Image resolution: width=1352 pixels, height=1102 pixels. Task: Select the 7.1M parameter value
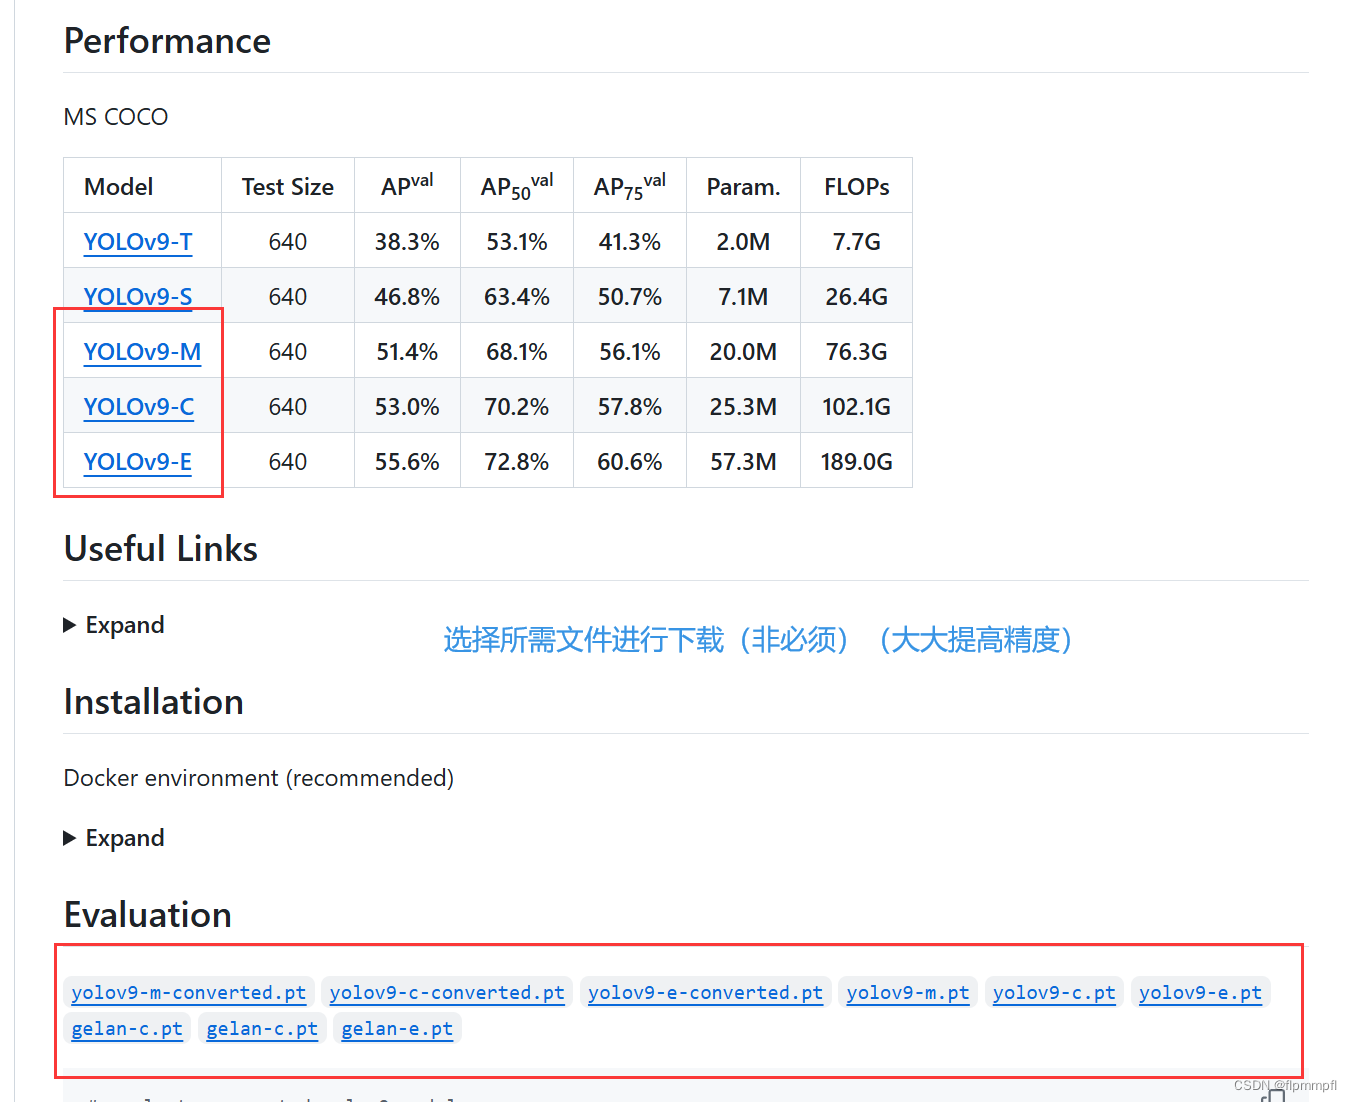point(743,297)
